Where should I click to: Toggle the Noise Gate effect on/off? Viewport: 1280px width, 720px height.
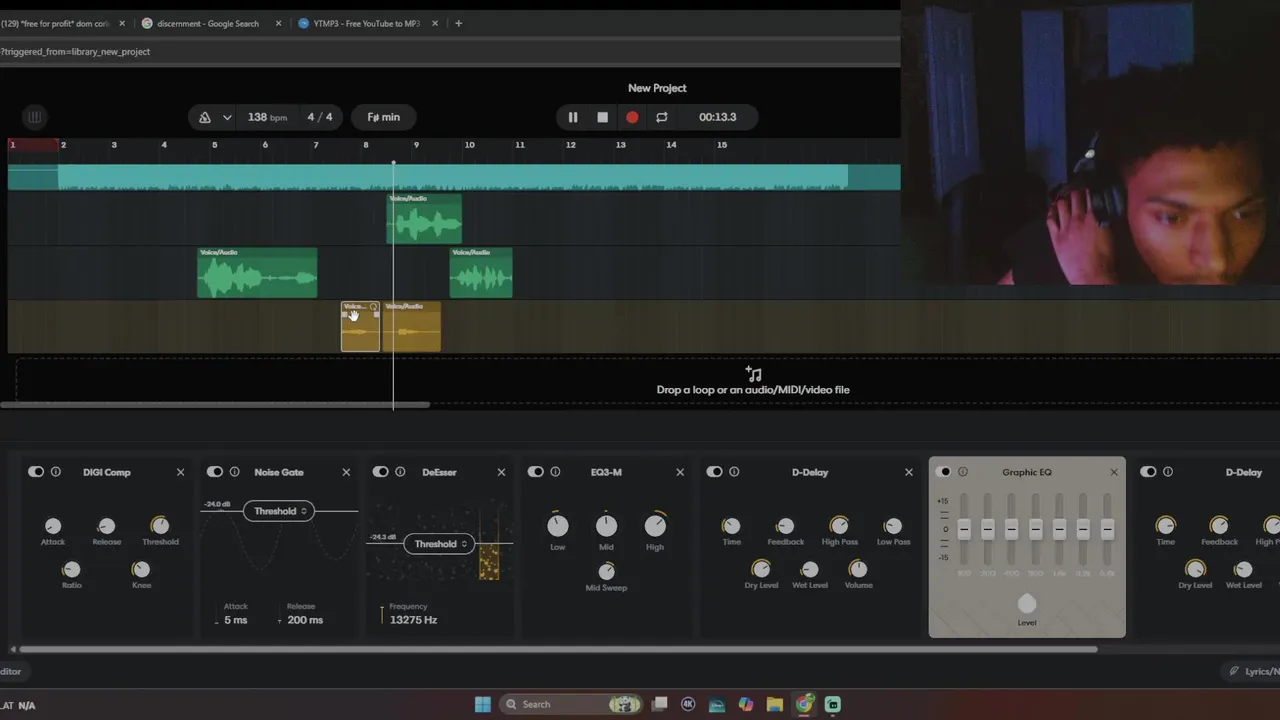214,472
